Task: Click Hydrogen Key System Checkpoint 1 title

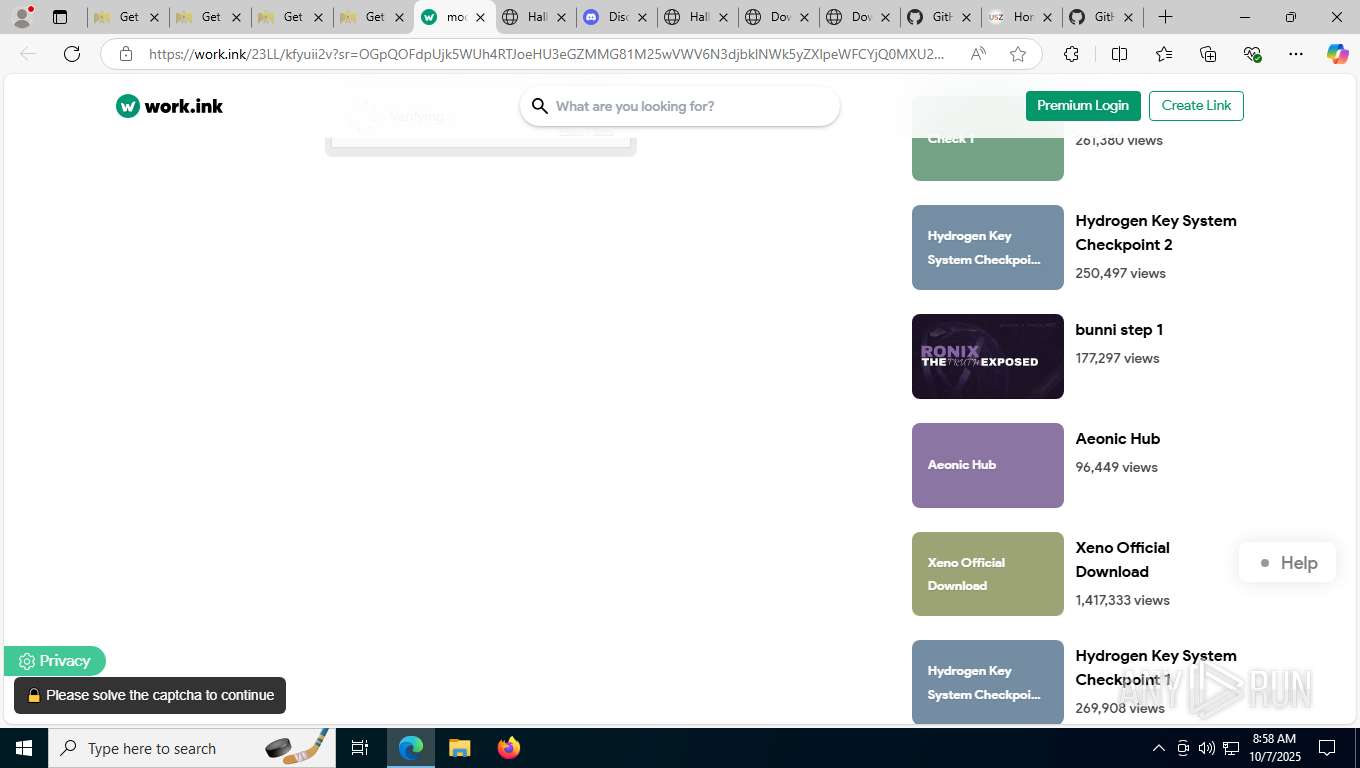Action: click(x=1156, y=668)
